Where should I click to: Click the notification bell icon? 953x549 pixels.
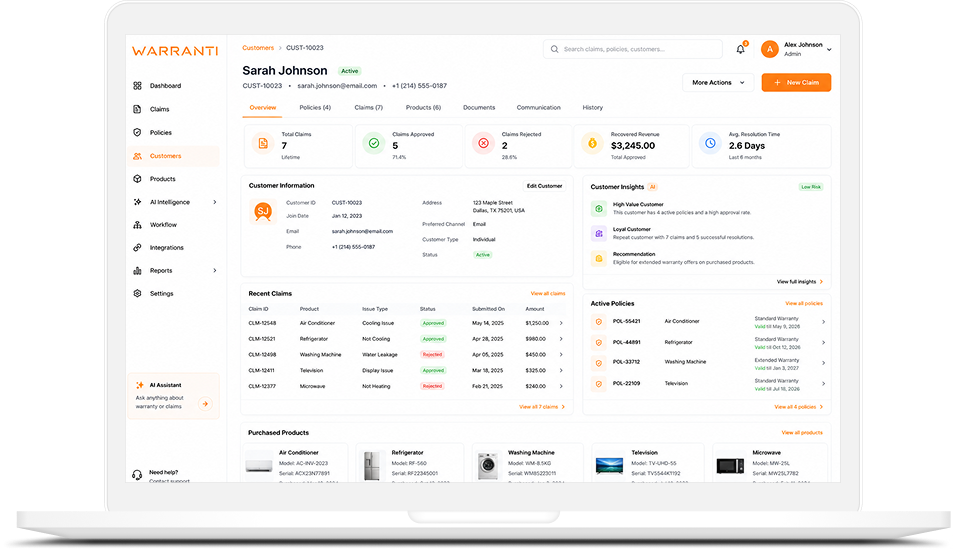tap(740, 49)
